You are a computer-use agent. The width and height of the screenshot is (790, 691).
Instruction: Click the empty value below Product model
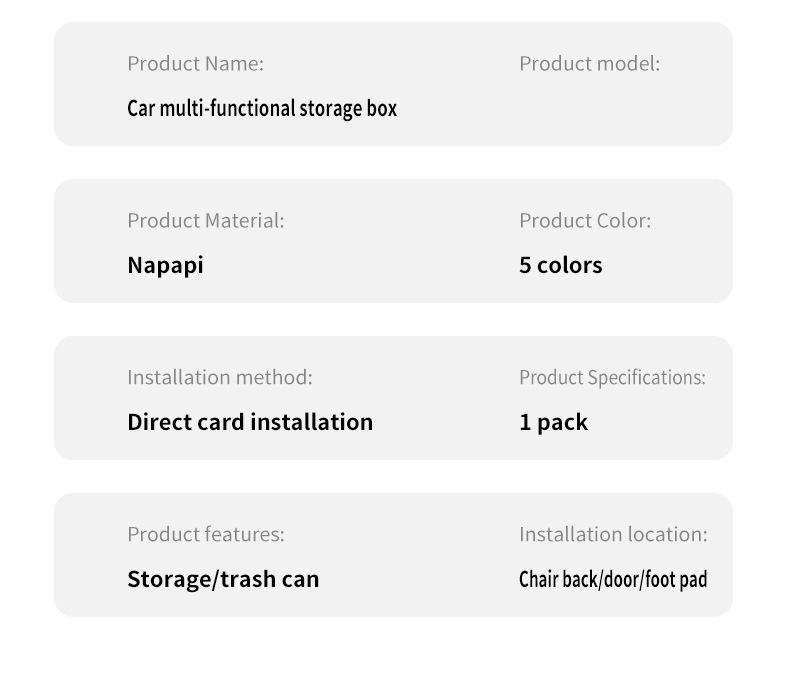589,108
